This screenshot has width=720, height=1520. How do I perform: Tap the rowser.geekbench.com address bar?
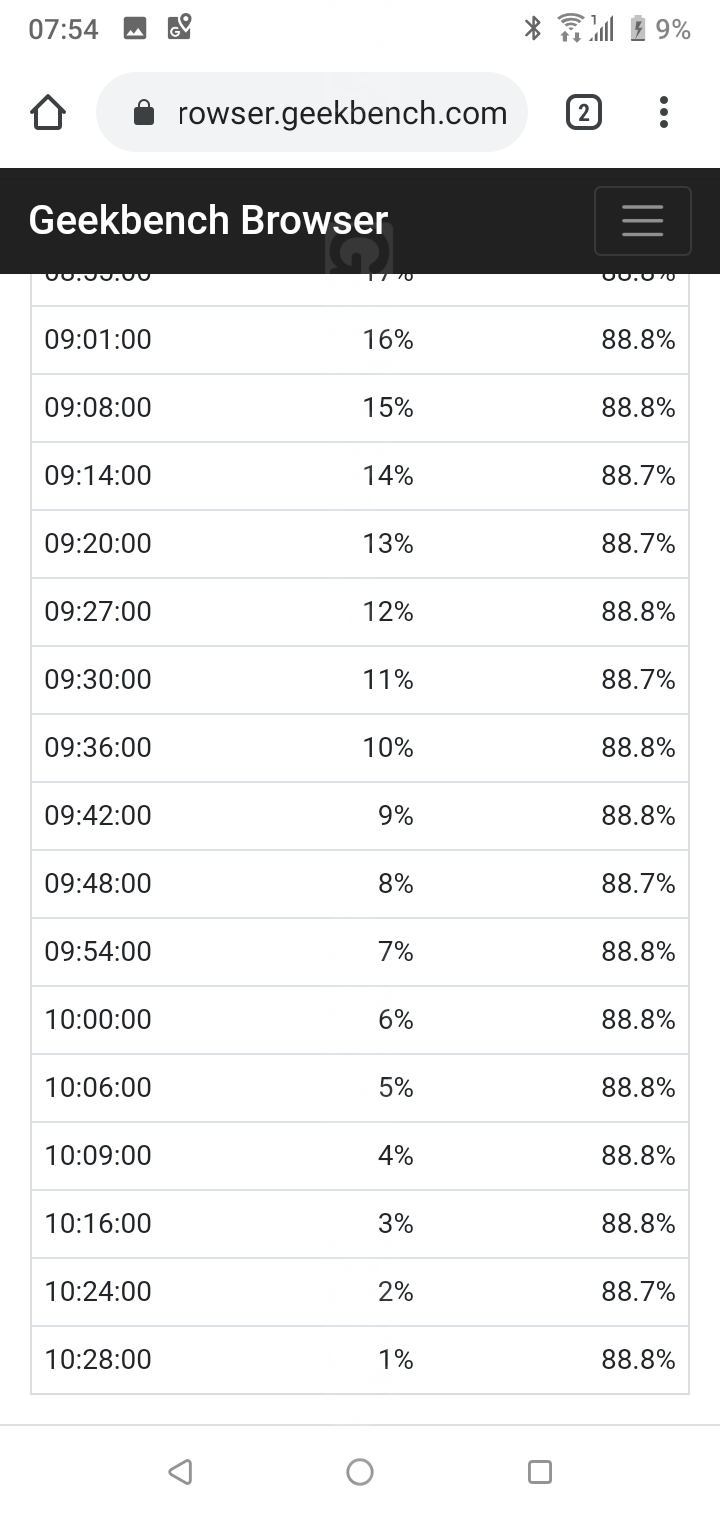coord(342,113)
